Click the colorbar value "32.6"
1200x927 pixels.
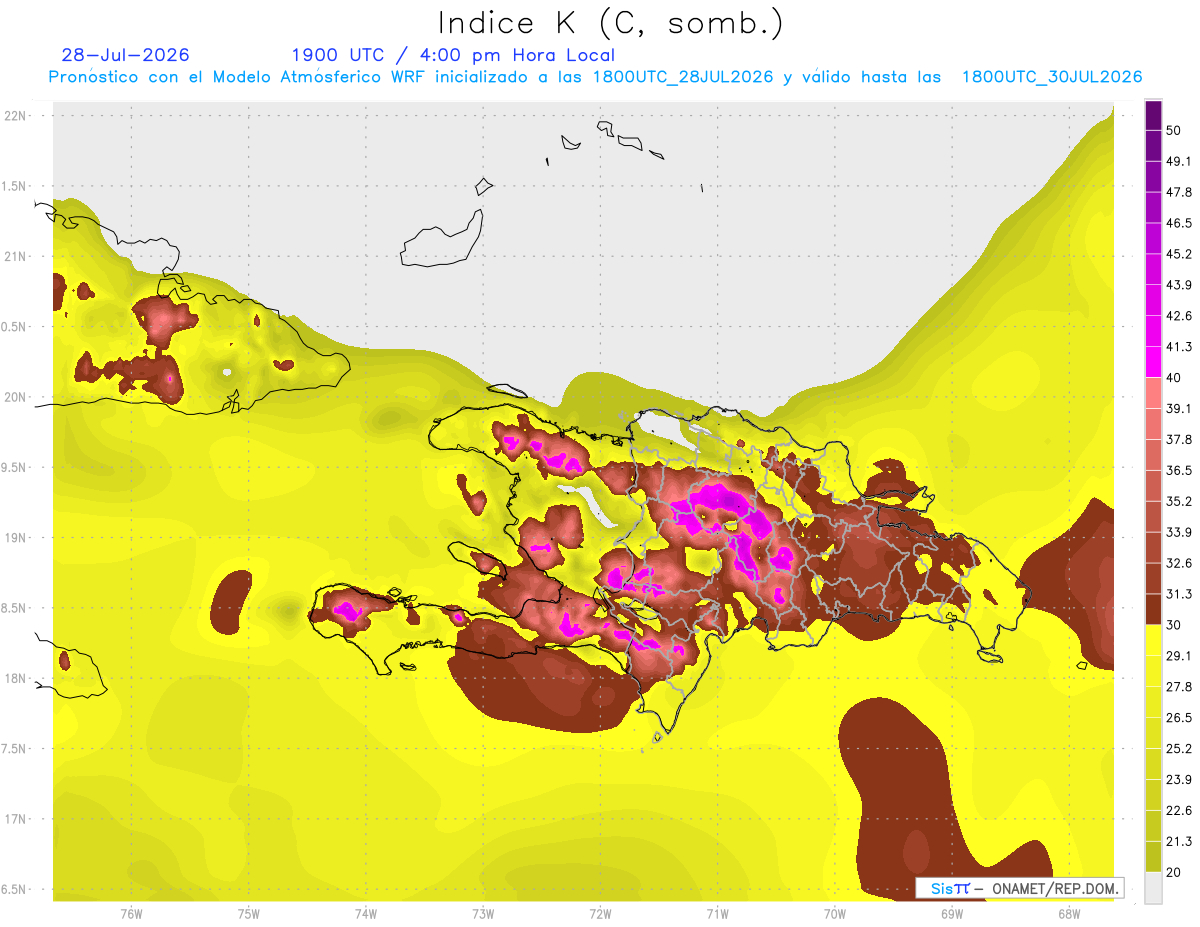[x=1179, y=563]
